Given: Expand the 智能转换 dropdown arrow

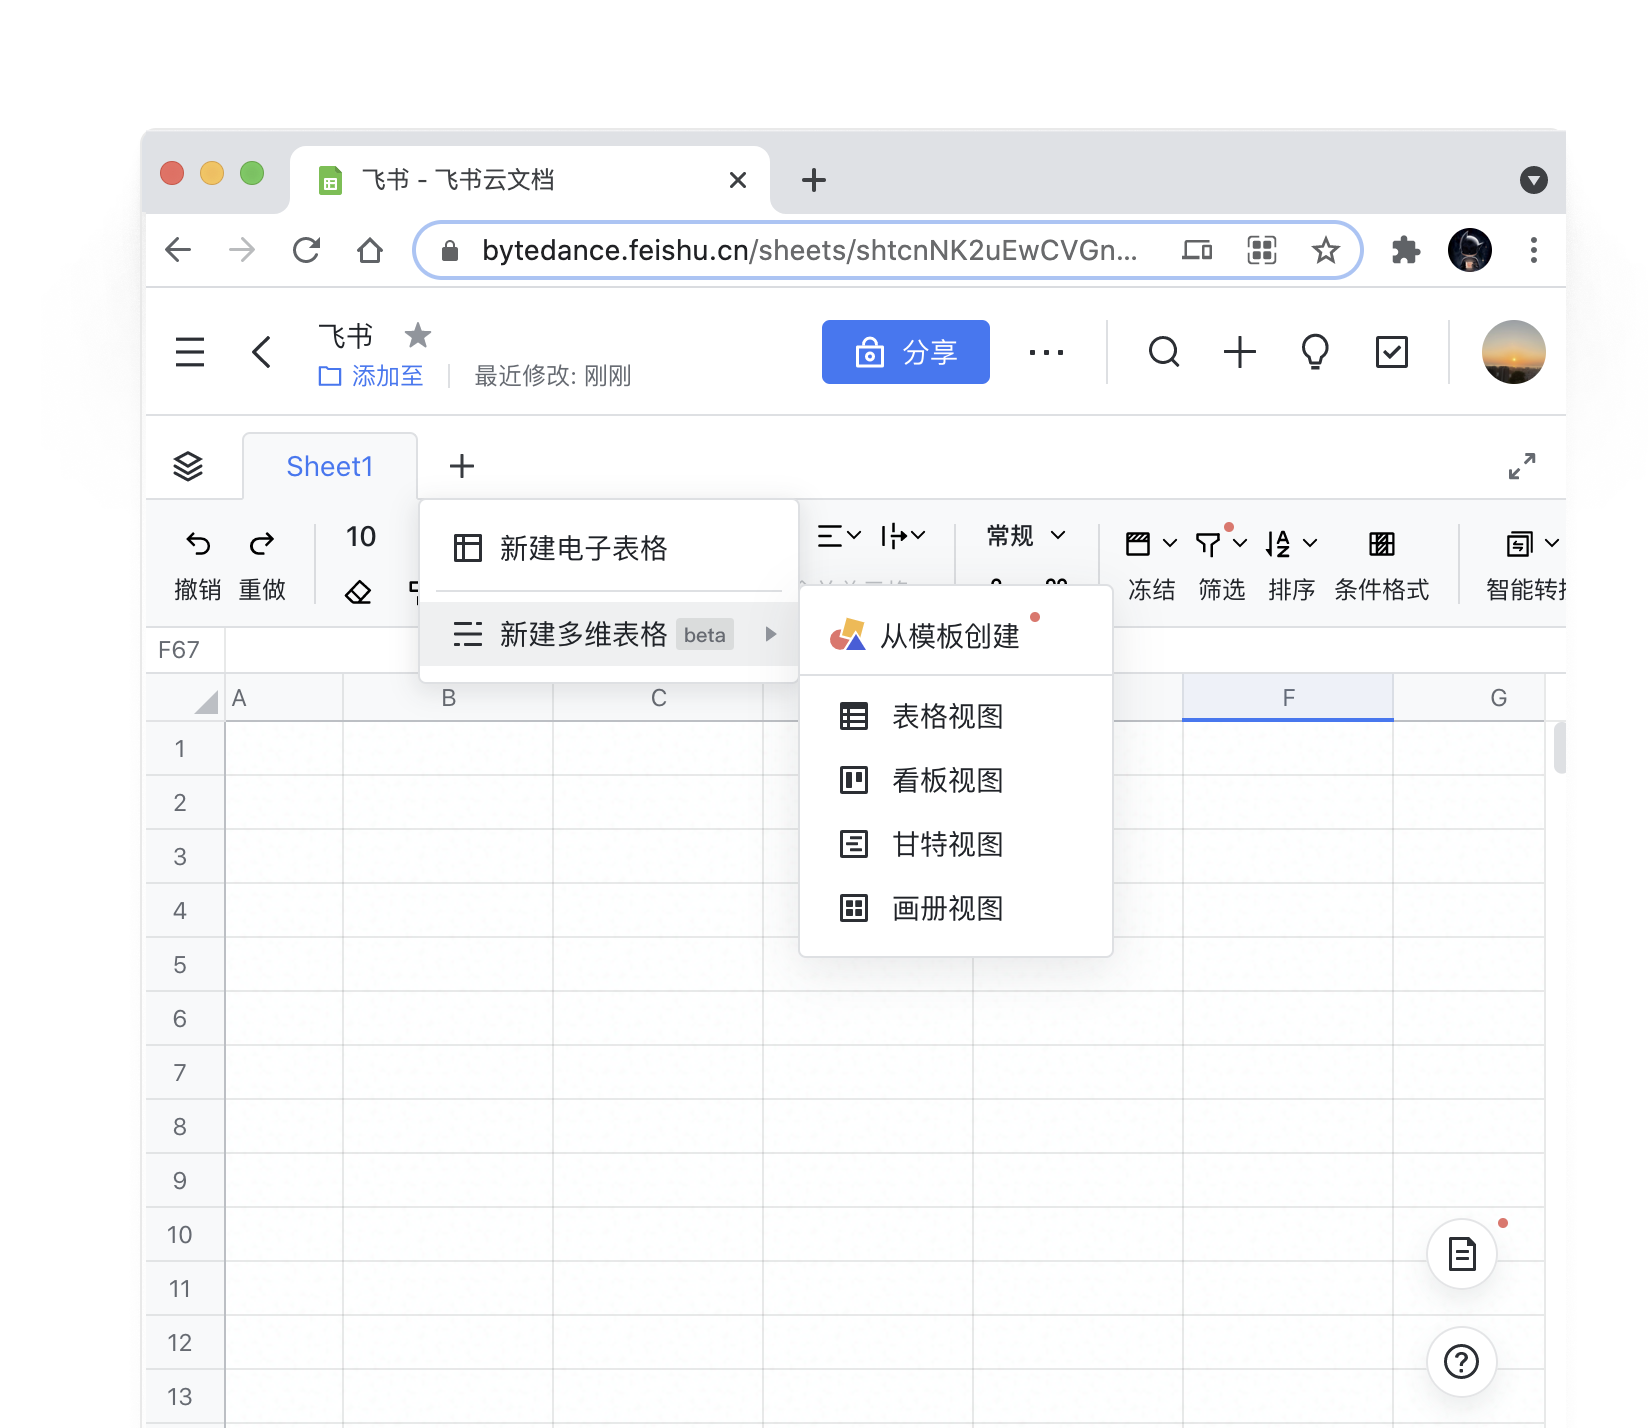Looking at the screenshot, I should [x=1552, y=544].
